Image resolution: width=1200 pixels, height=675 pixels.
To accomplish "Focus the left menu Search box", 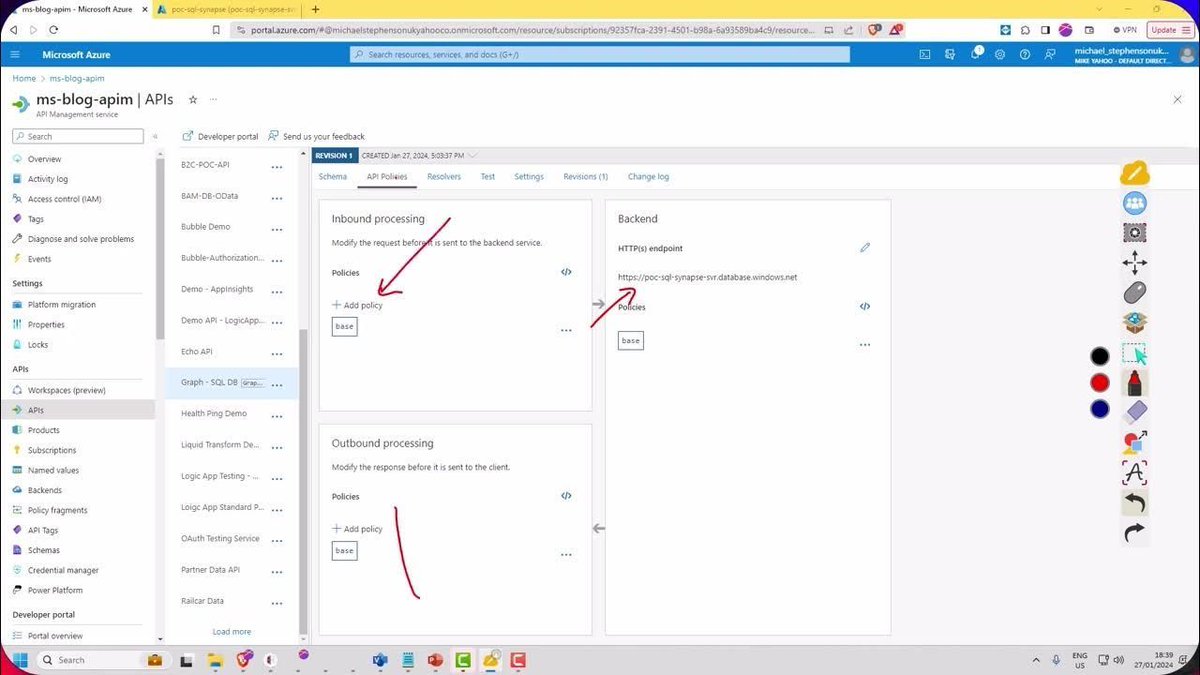I will 78,136.
